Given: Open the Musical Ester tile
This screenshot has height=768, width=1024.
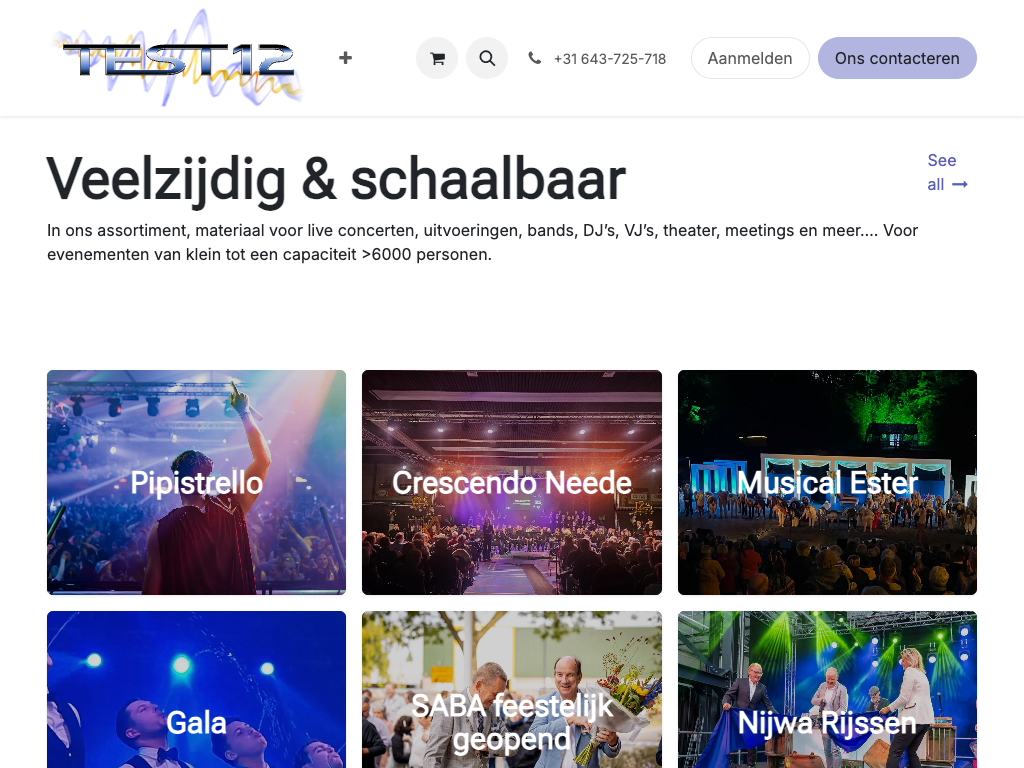Looking at the screenshot, I should pyautogui.click(x=827, y=482).
